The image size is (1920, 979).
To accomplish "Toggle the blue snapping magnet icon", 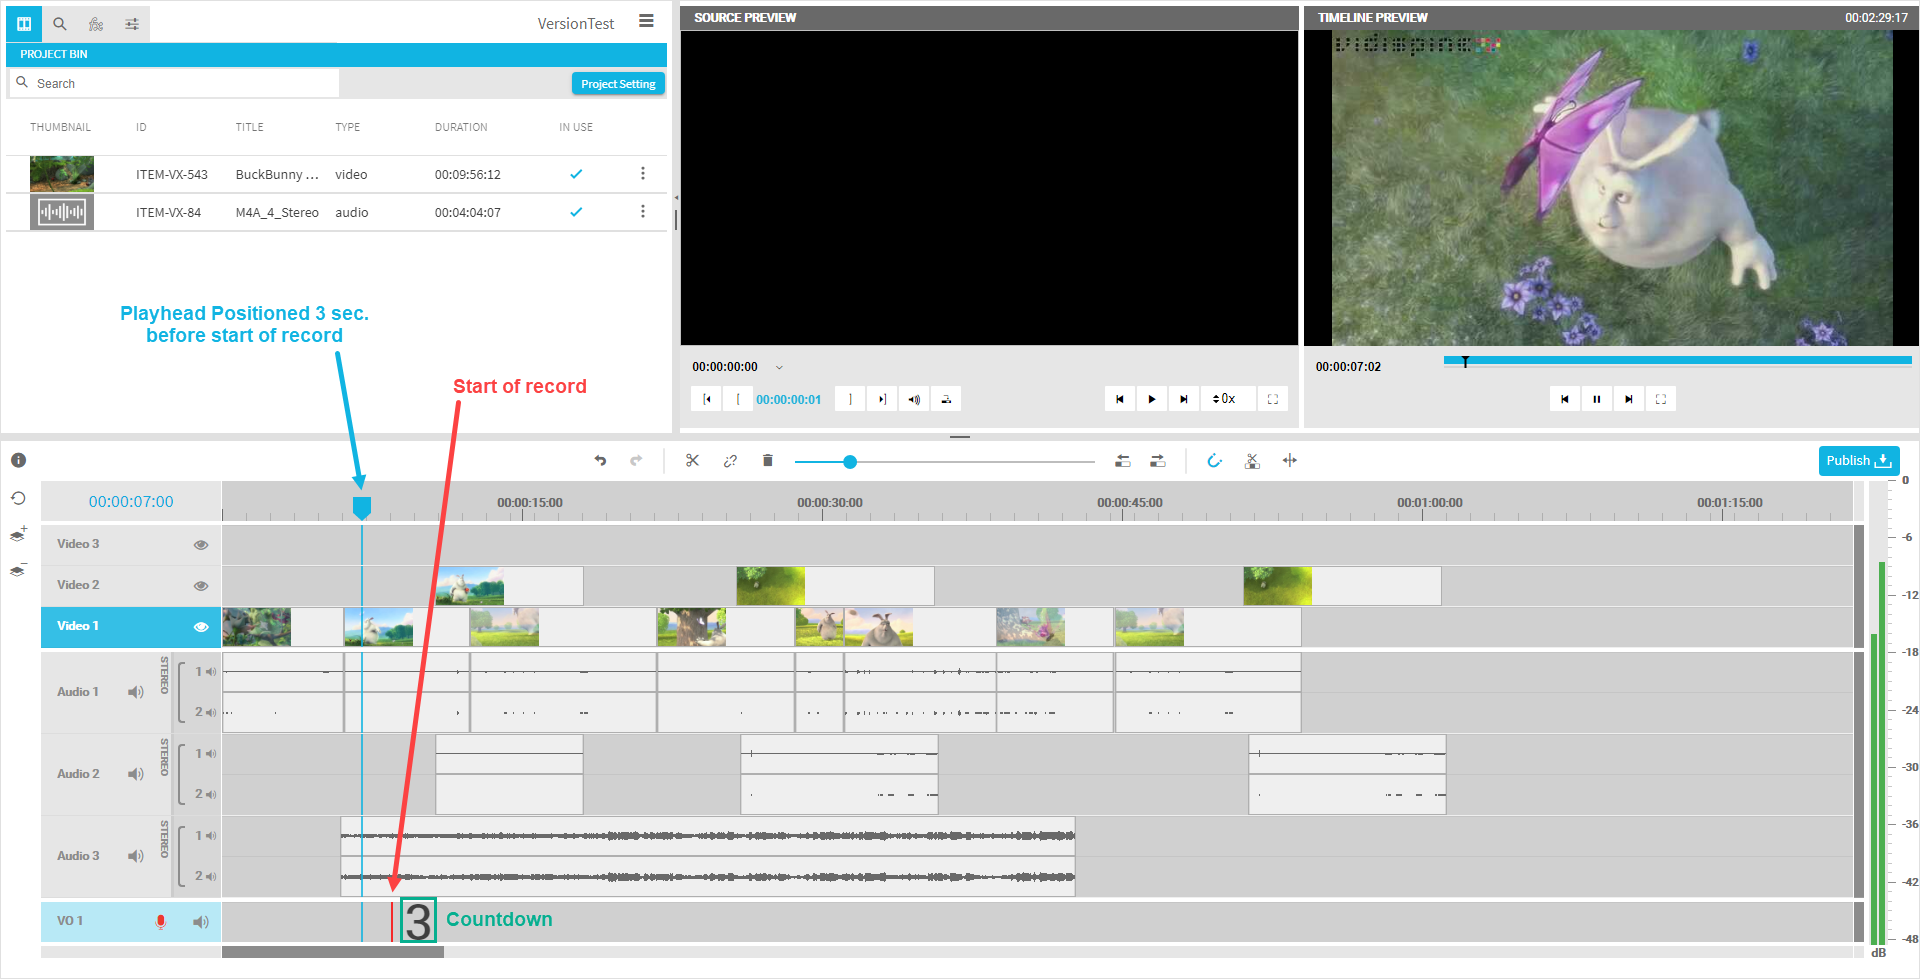I will (x=1214, y=461).
